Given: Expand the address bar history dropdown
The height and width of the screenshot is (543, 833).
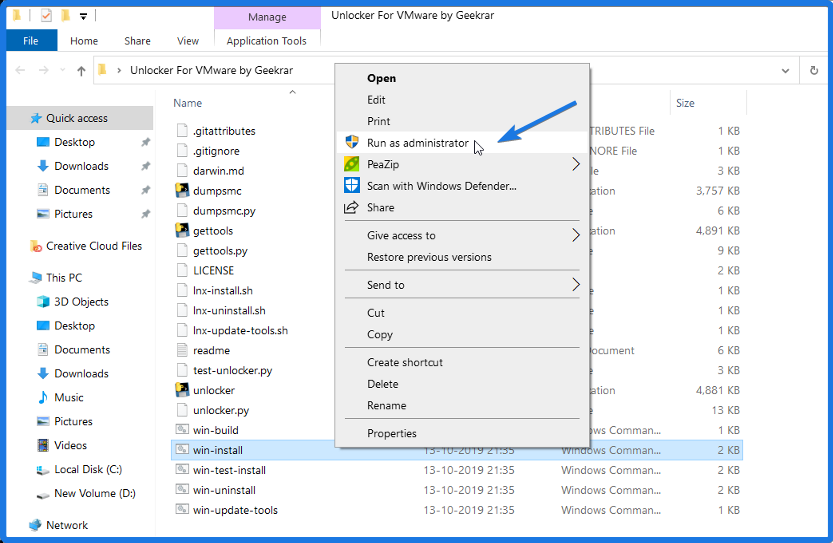Looking at the screenshot, I should pos(785,71).
